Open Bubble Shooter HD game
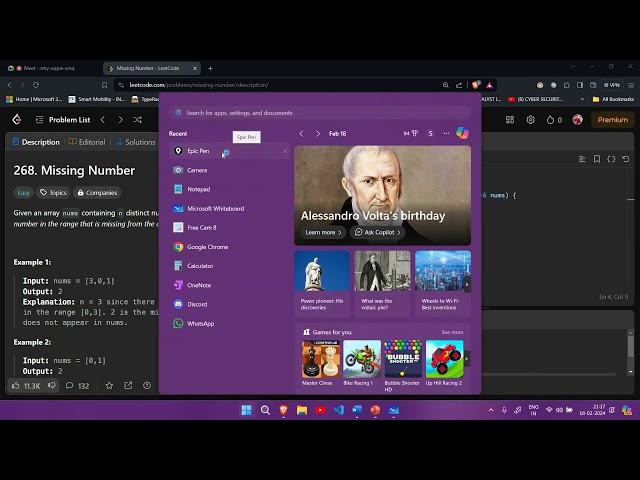Image resolution: width=640 pixels, height=480 pixels. [x=403, y=366]
